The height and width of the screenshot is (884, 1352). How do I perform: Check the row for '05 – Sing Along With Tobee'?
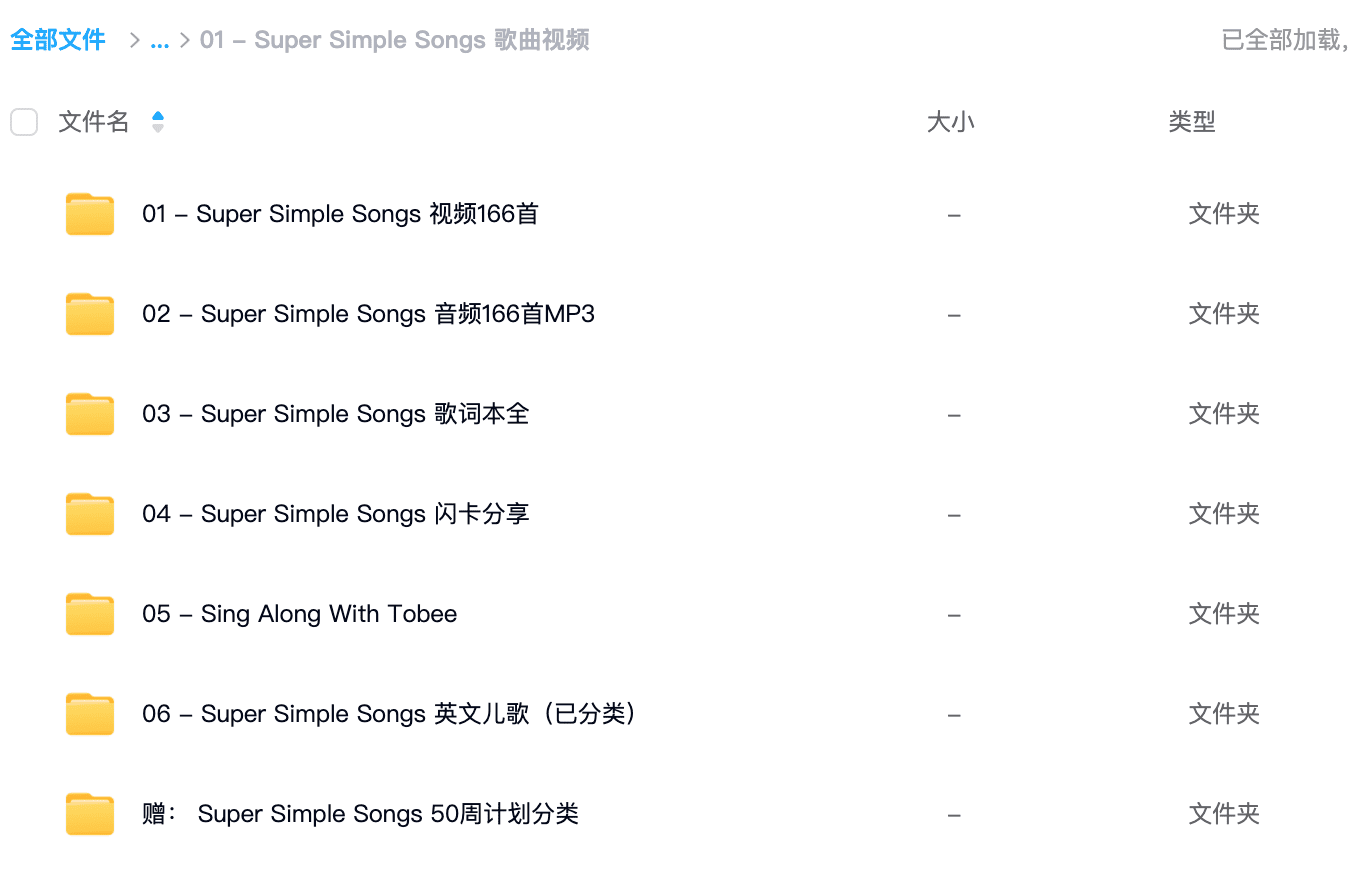(x=24, y=614)
